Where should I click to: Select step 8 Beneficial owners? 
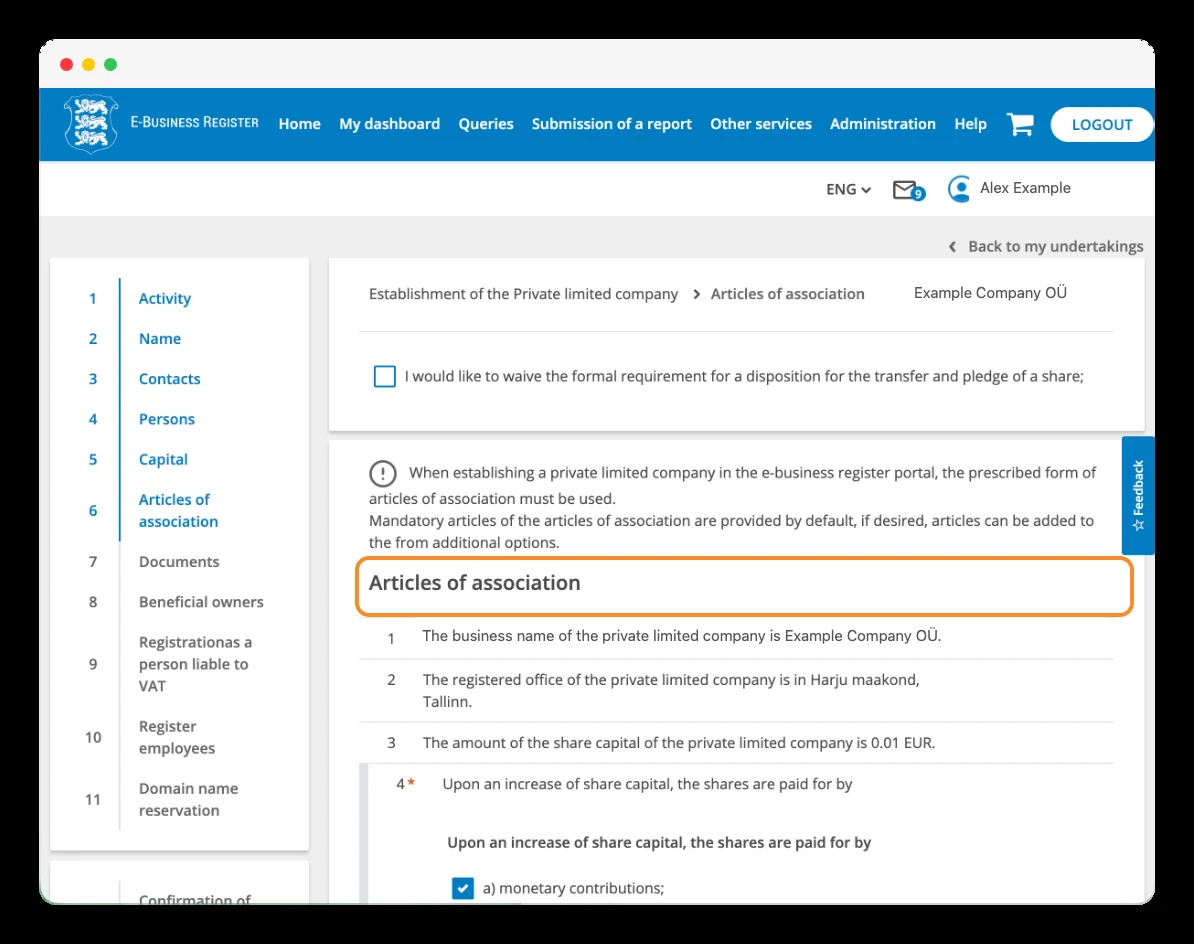(x=201, y=602)
